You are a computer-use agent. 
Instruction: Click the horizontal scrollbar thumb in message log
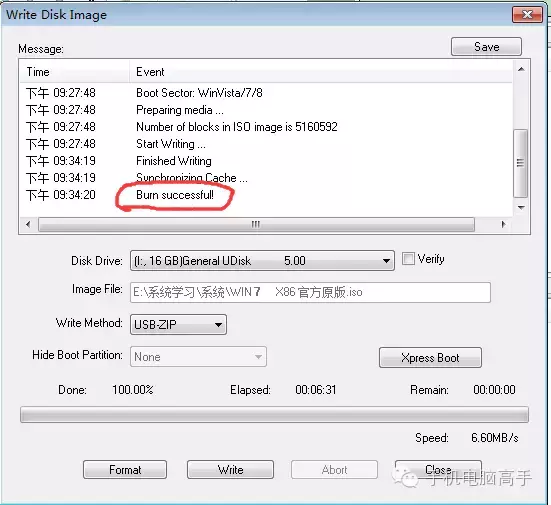(256, 224)
